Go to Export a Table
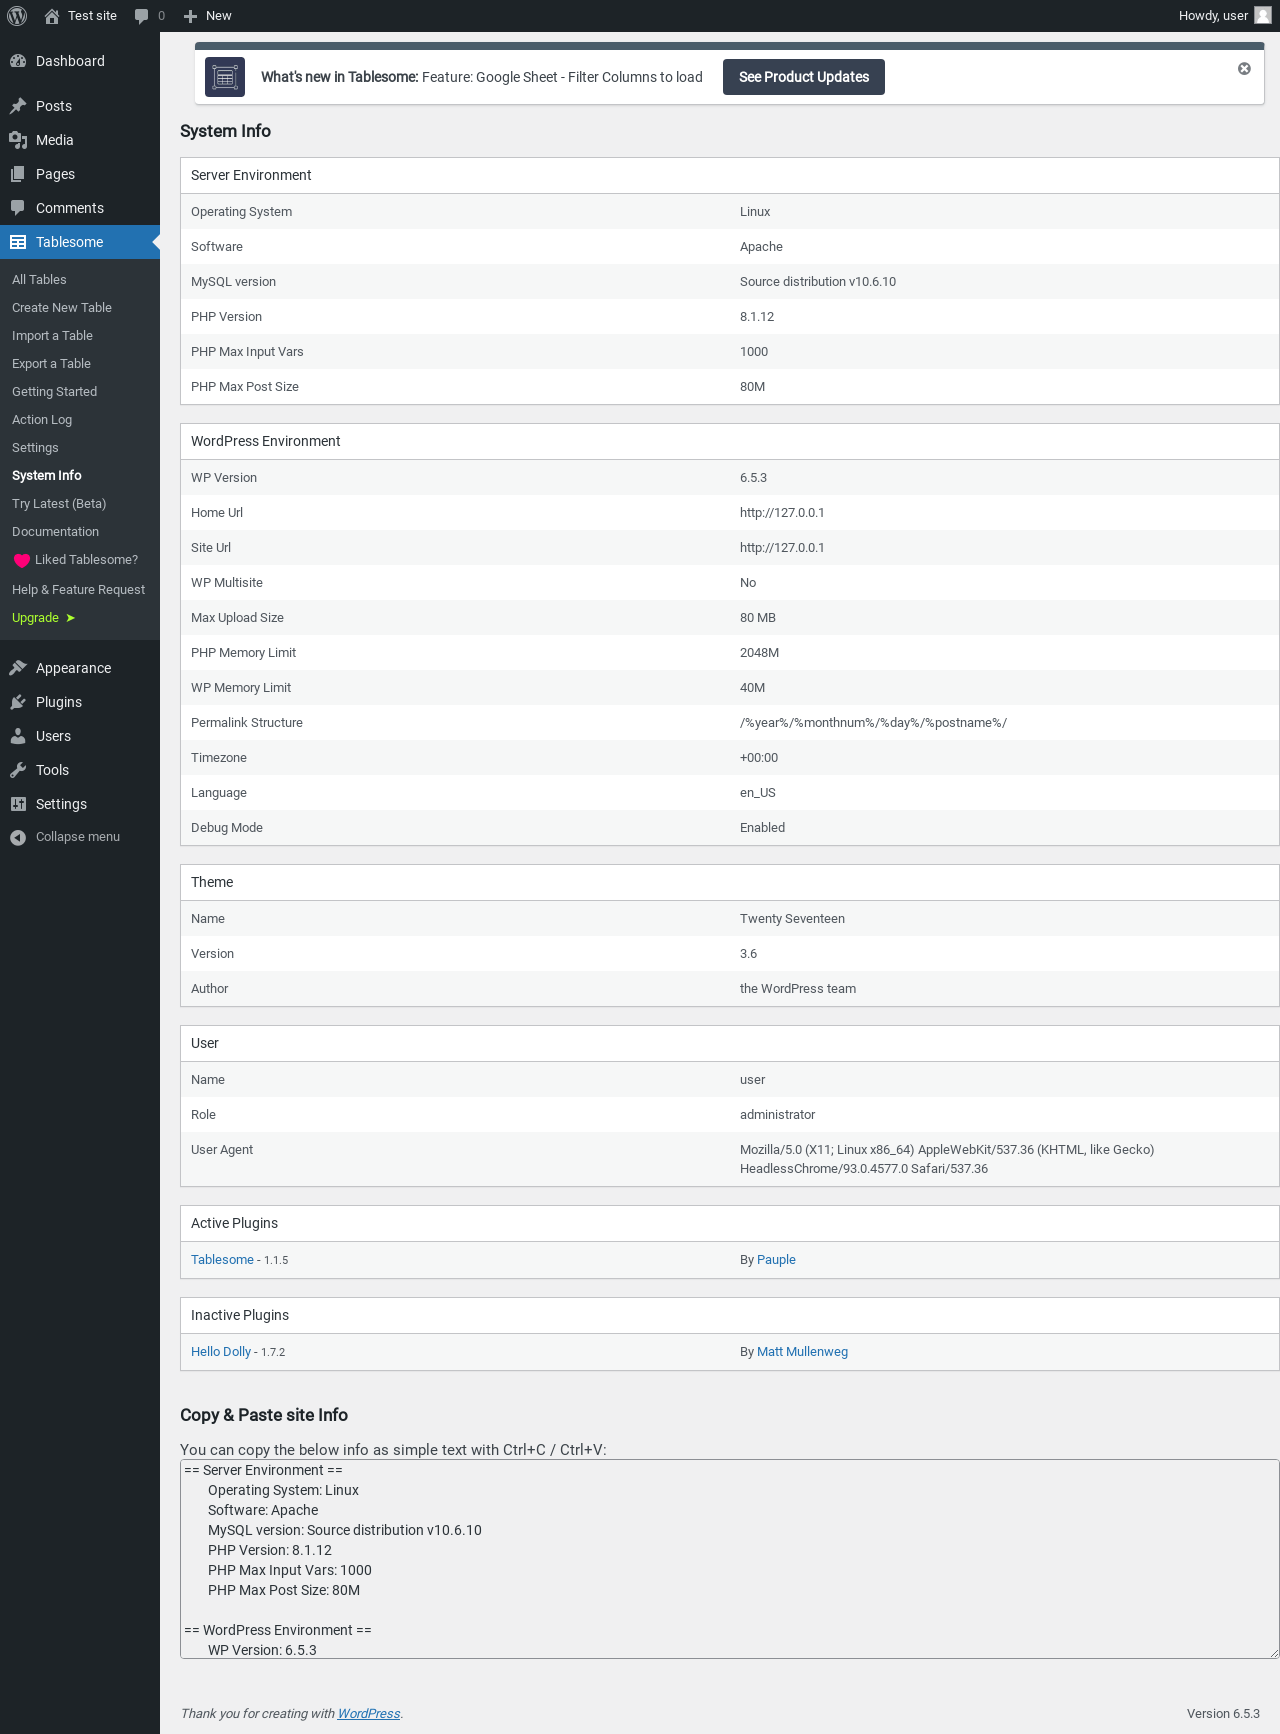This screenshot has height=1734, width=1280. pyautogui.click(x=51, y=364)
